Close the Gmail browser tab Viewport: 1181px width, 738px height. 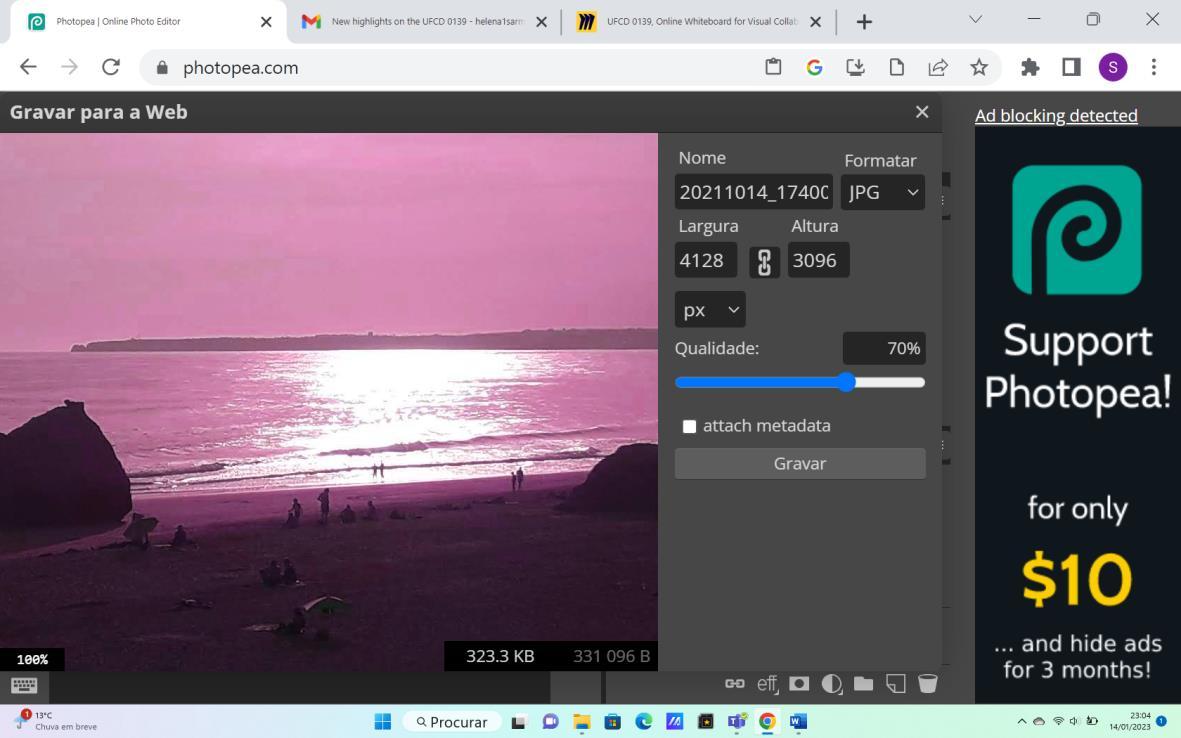(x=542, y=23)
